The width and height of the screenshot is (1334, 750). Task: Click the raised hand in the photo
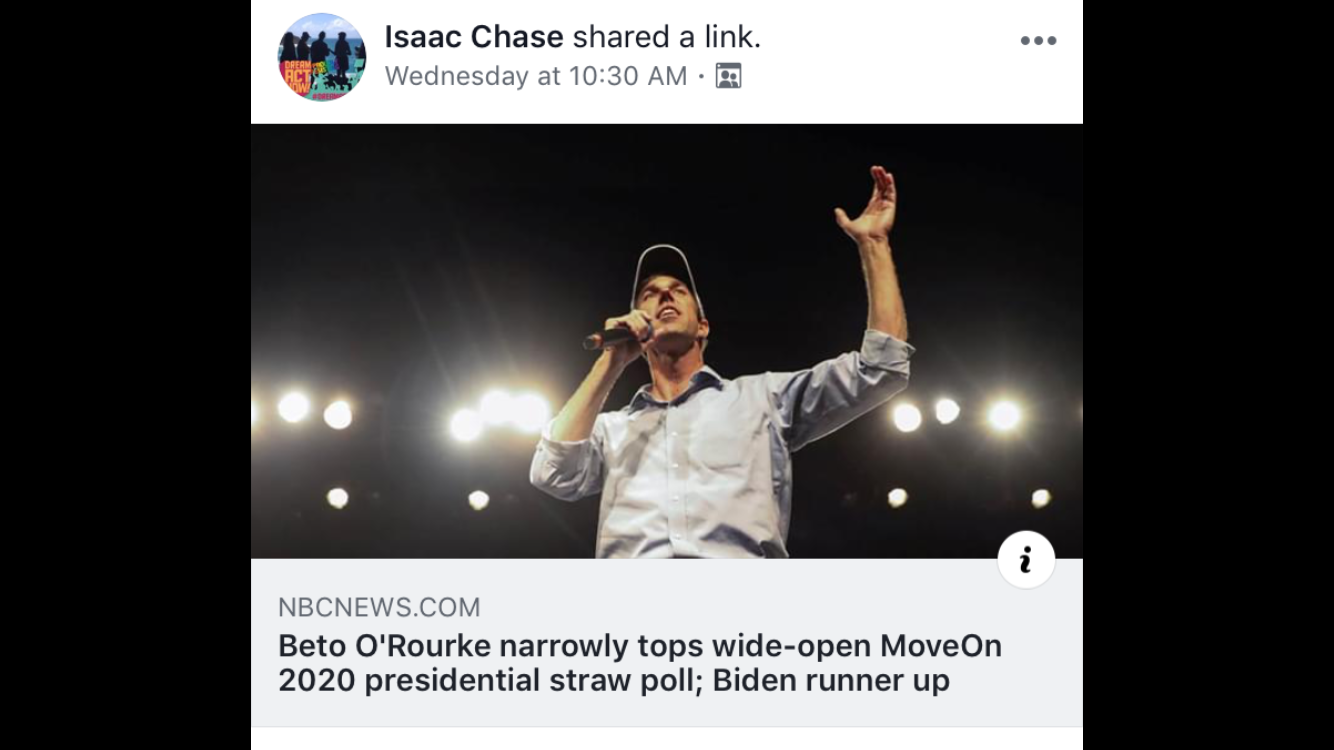pos(868,204)
